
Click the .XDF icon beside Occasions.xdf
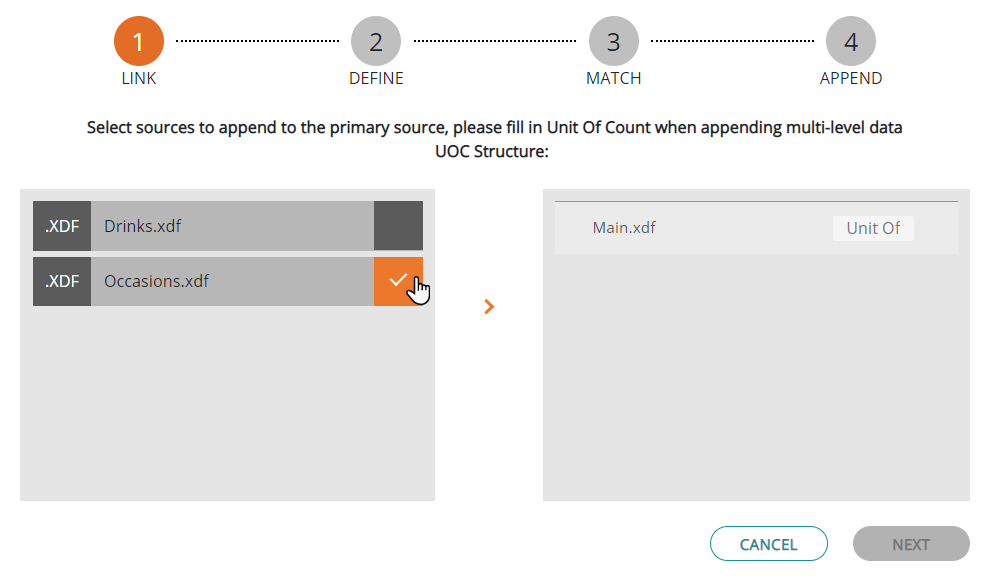[61, 281]
